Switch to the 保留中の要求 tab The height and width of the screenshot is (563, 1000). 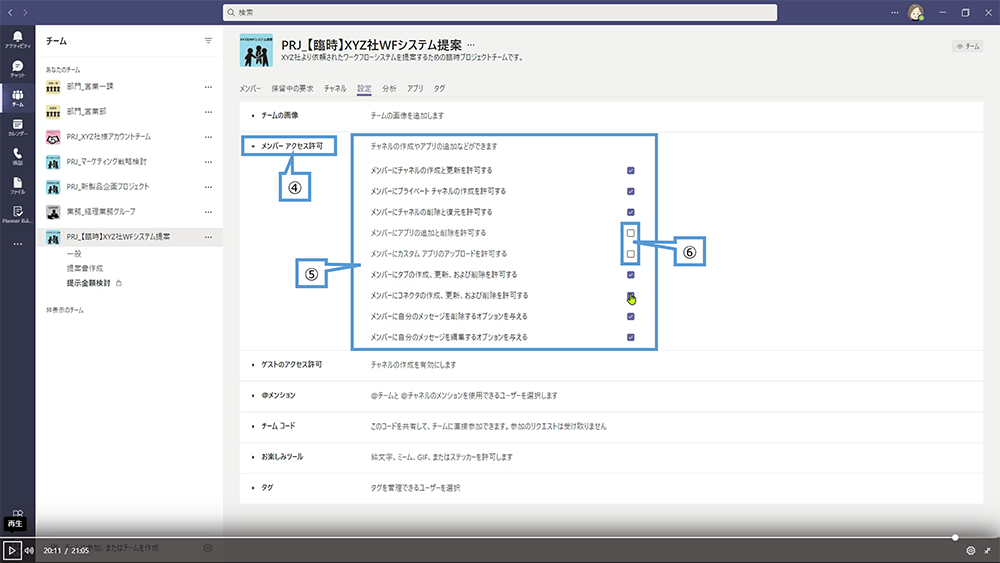pos(292,89)
